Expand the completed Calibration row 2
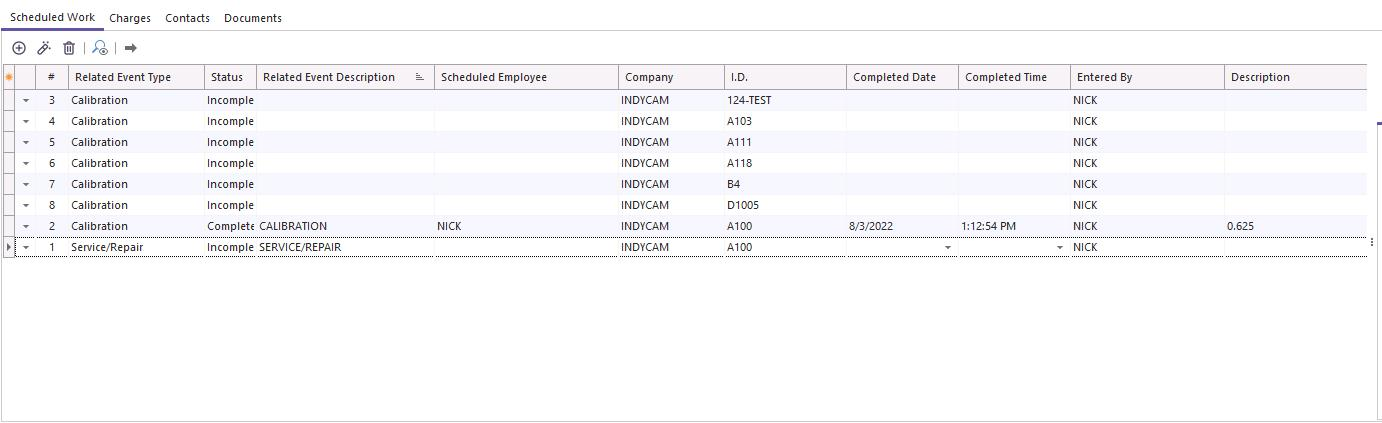This screenshot has width=1382, height=423. pos(26,227)
